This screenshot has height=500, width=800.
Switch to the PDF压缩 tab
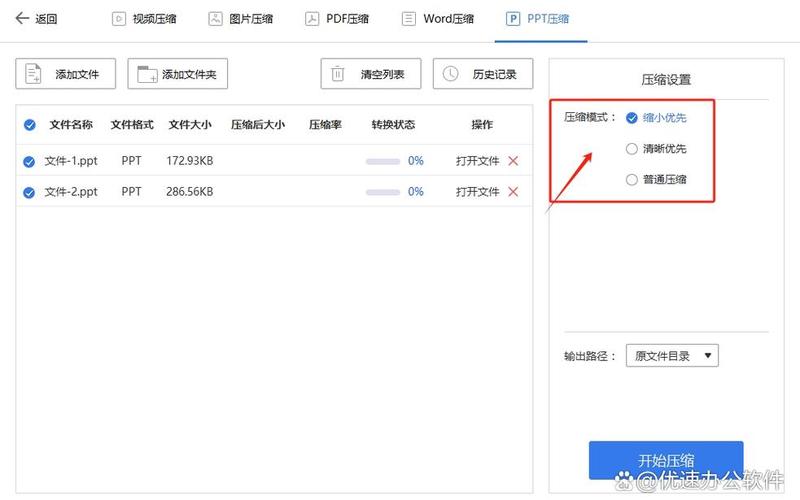click(337, 19)
